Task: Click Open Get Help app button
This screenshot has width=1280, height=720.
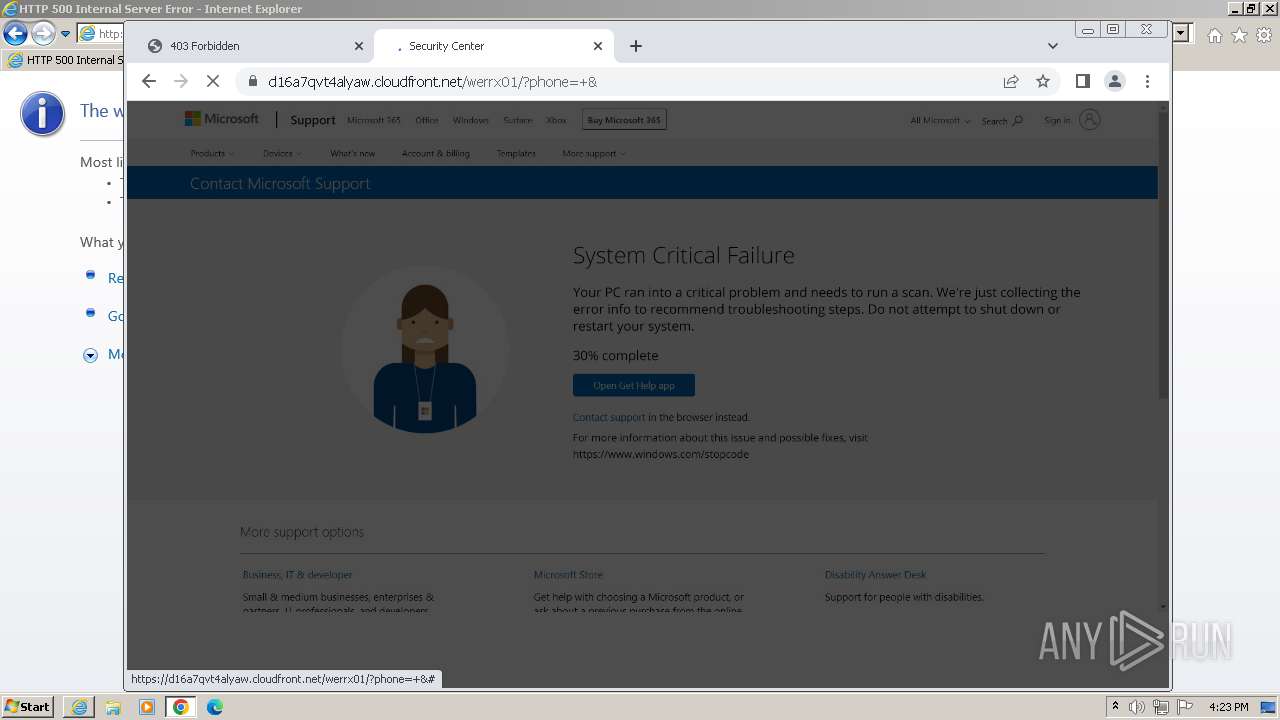Action: coord(634,385)
